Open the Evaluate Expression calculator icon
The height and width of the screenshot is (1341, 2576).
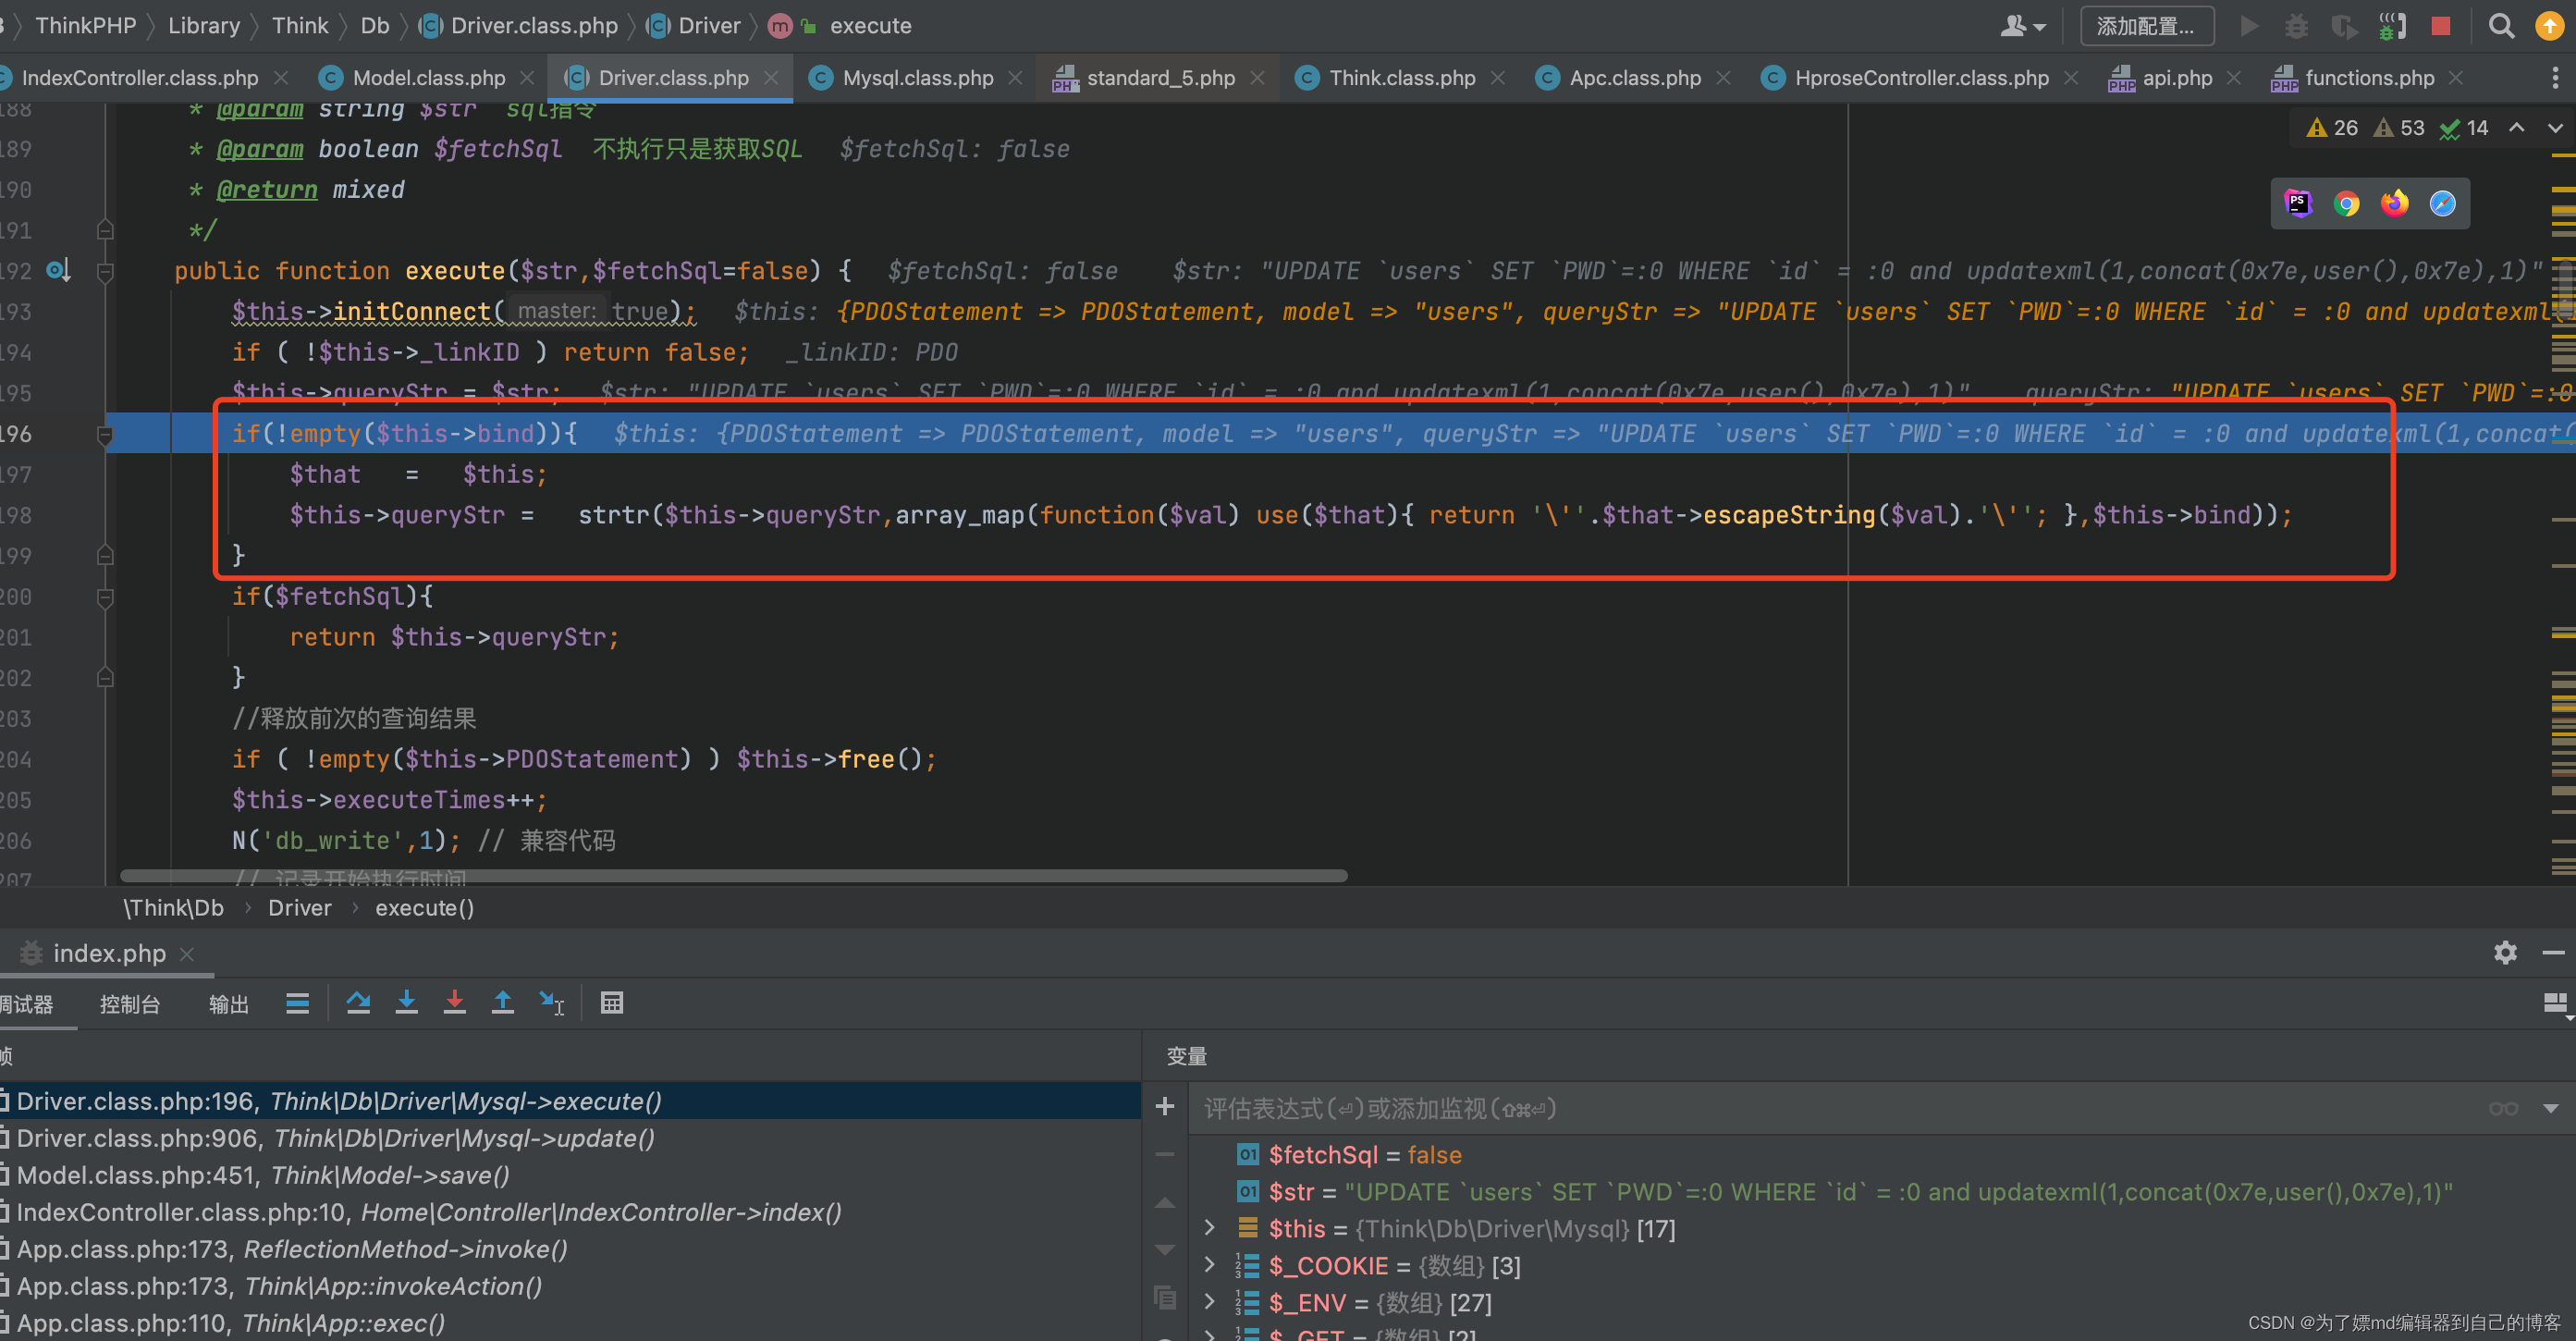pos(611,1003)
